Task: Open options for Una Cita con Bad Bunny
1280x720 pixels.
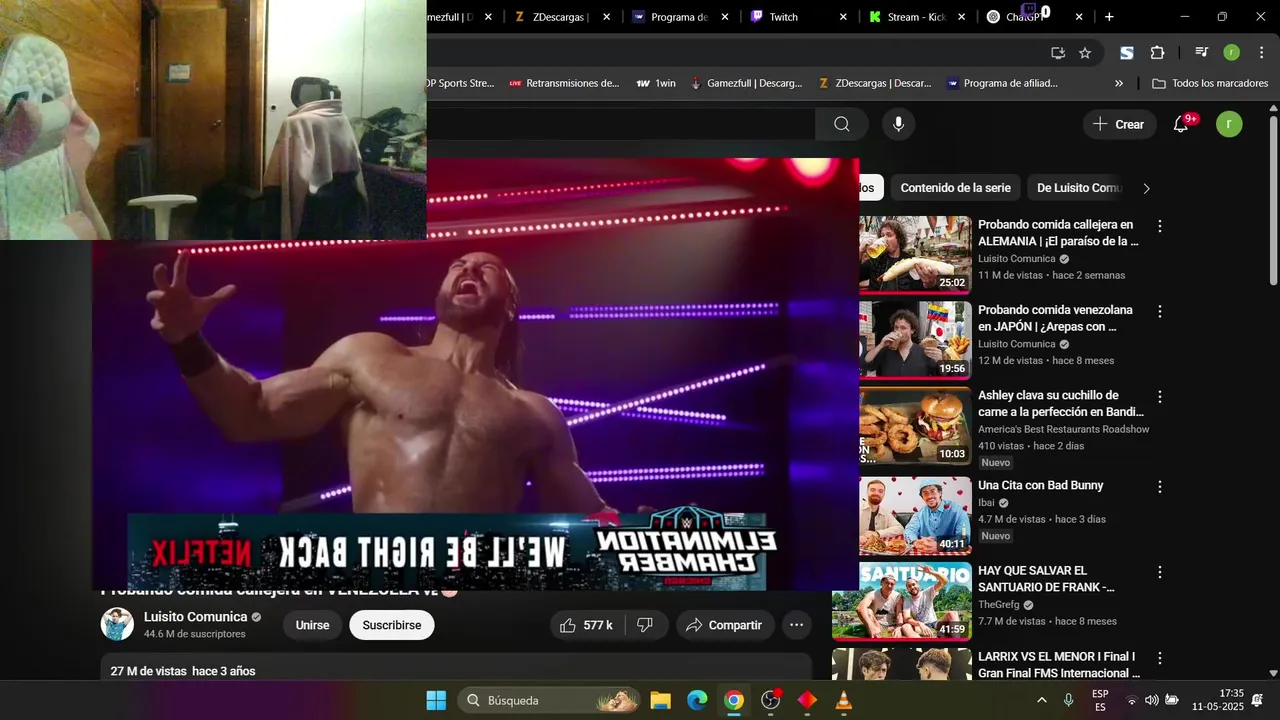Action: coord(1160,487)
